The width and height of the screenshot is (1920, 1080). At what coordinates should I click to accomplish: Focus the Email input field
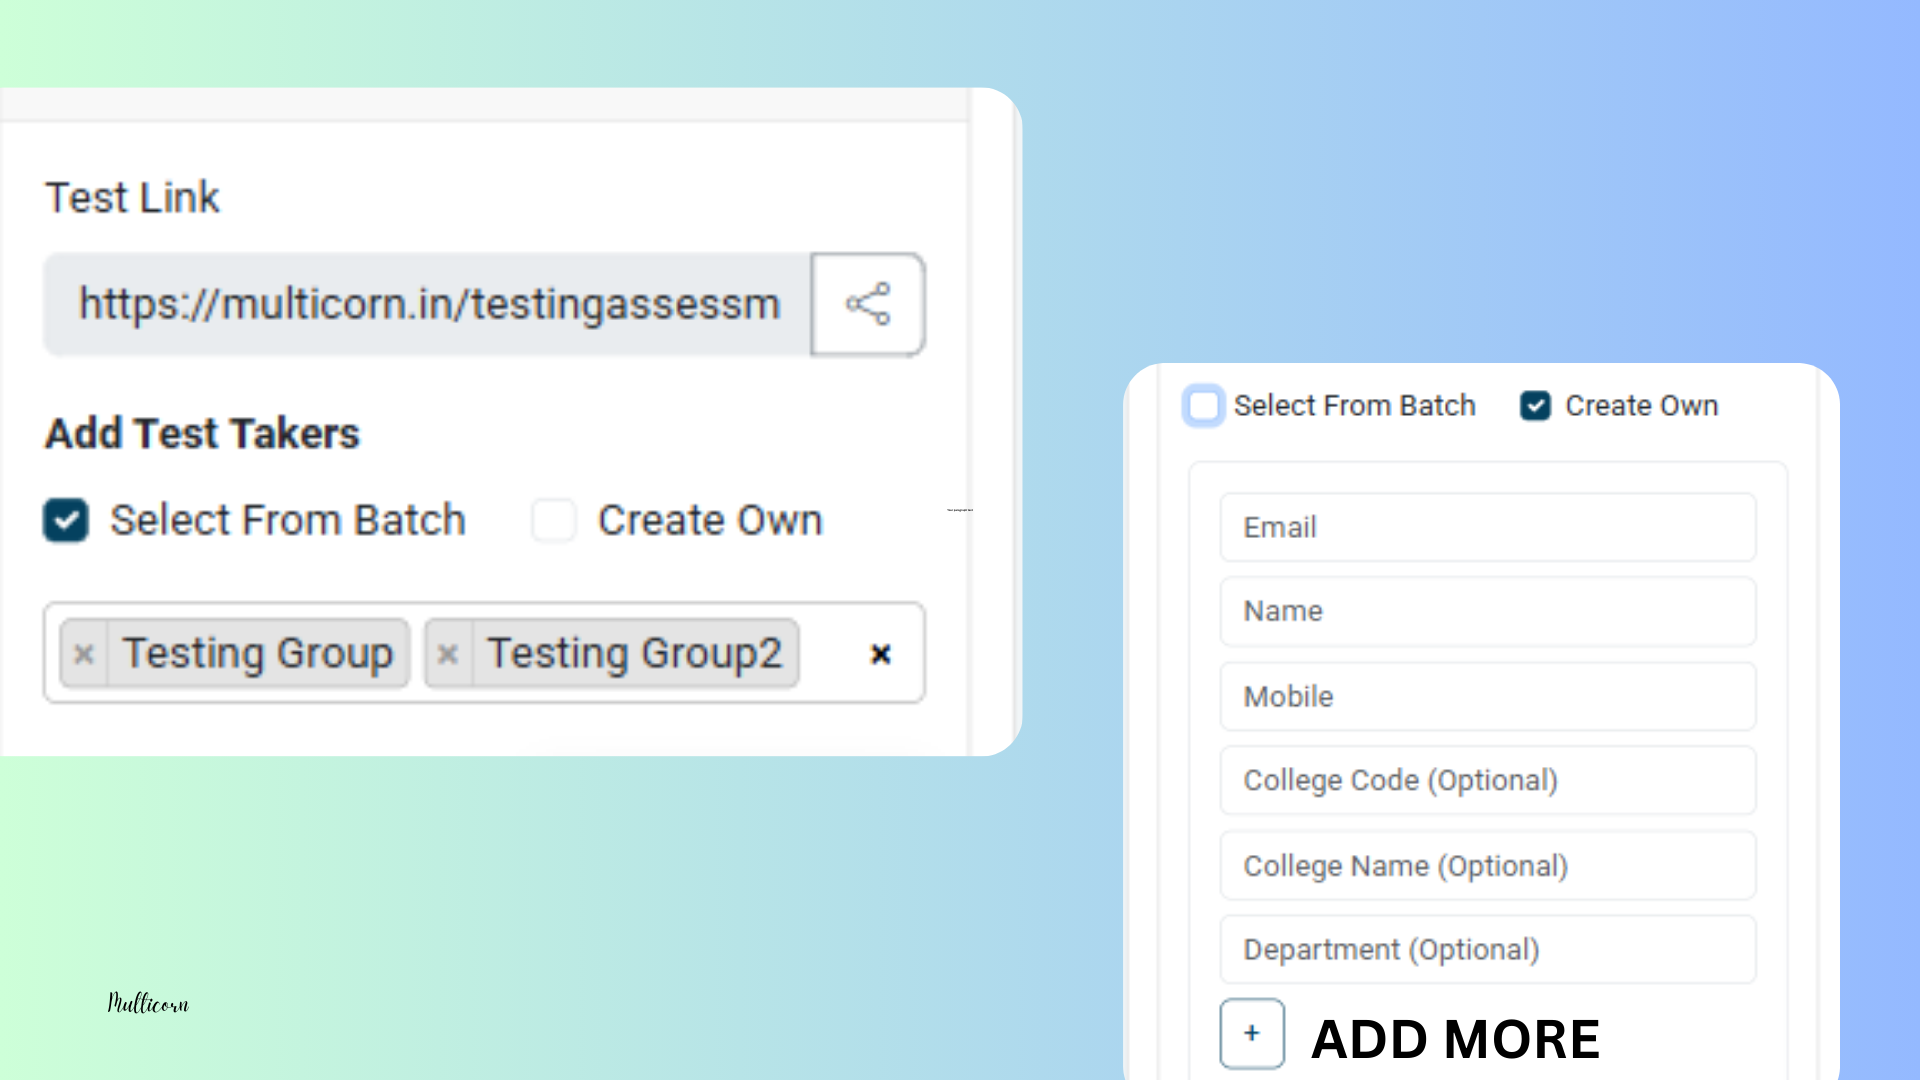pyautogui.click(x=1487, y=527)
